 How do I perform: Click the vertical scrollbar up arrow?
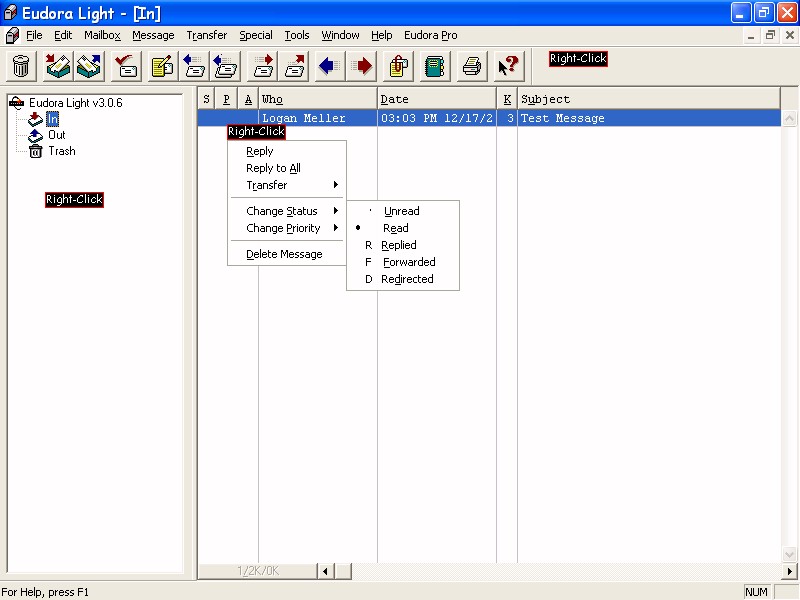click(x=789, y=118)
